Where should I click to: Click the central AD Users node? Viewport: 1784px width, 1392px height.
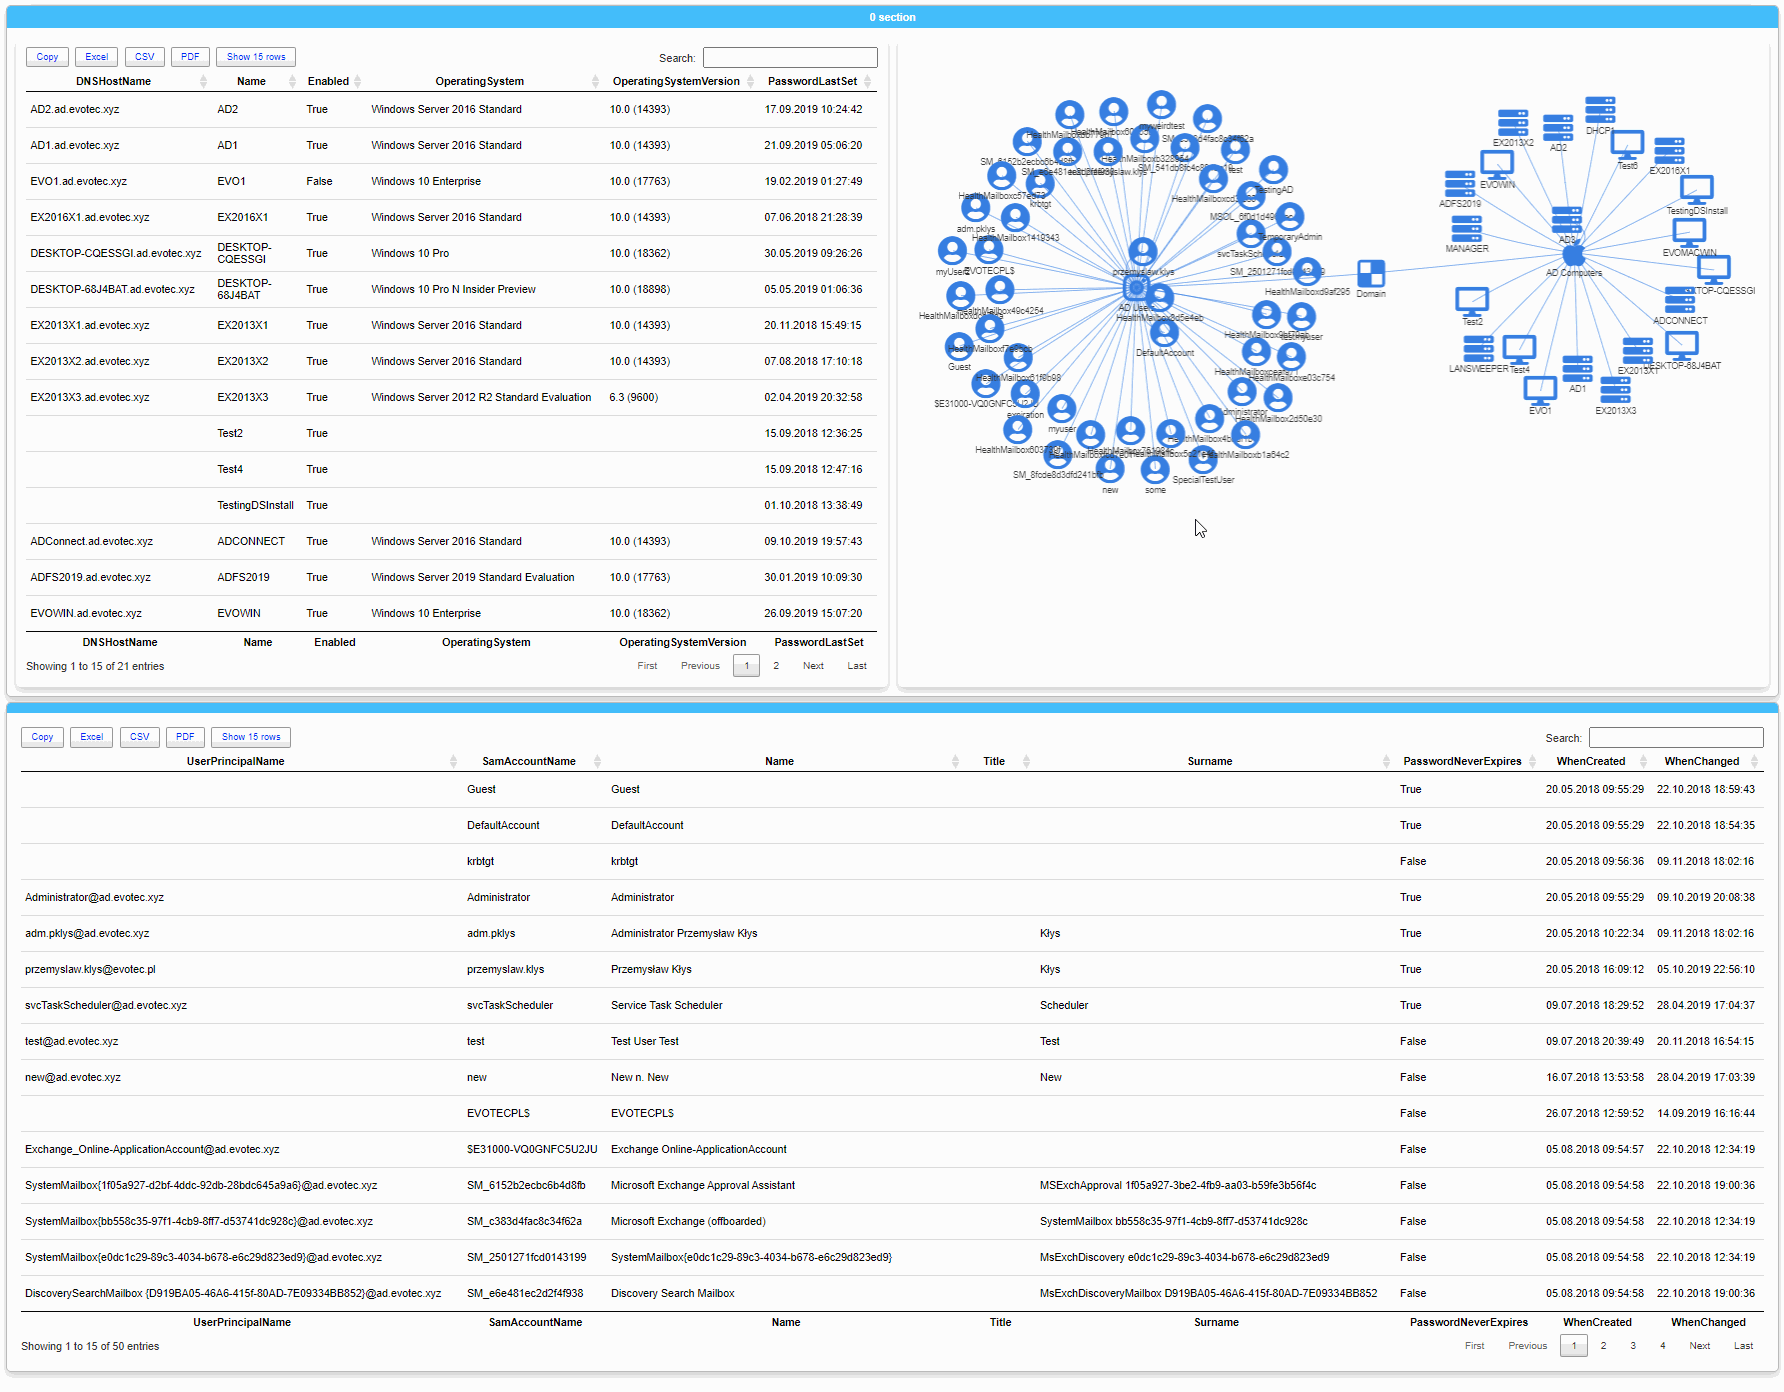click(1136, 287)
